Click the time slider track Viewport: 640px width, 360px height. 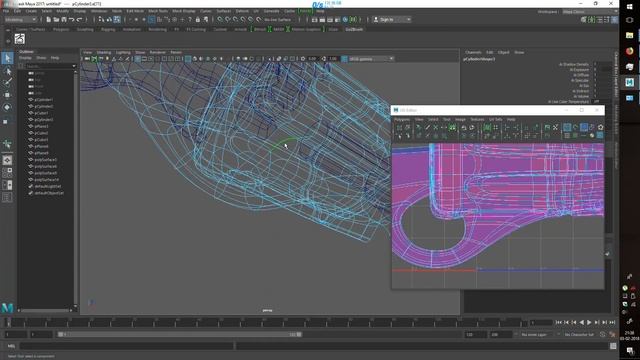265,322
